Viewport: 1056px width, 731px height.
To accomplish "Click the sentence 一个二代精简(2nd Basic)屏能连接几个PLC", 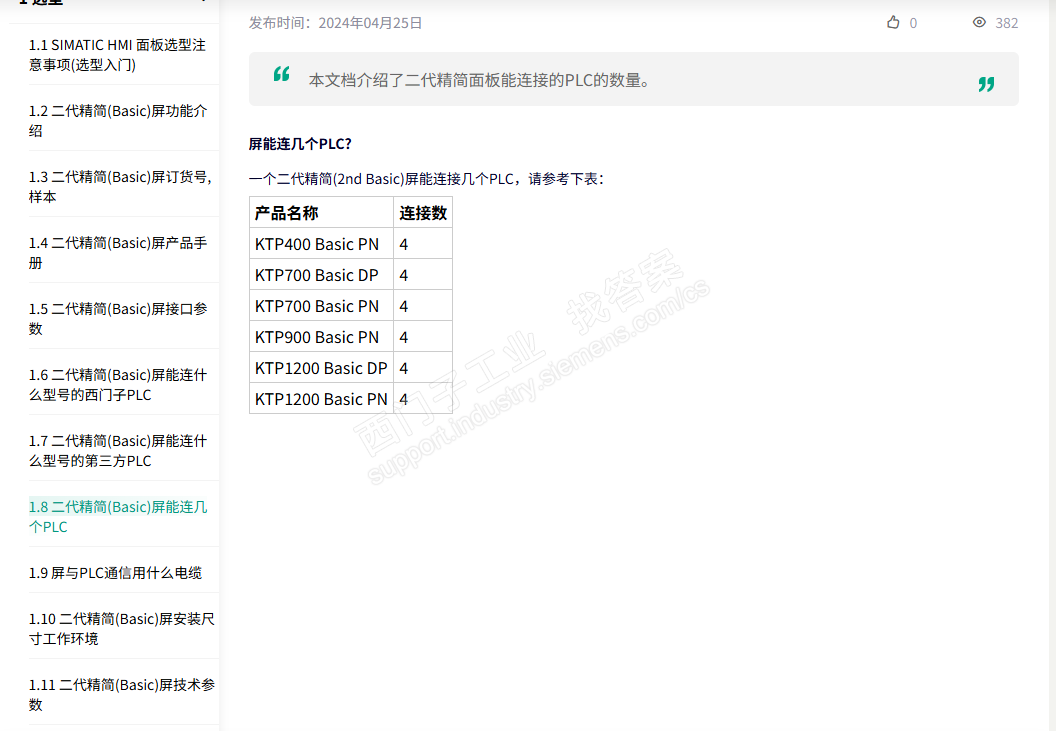I will (426, 179).
